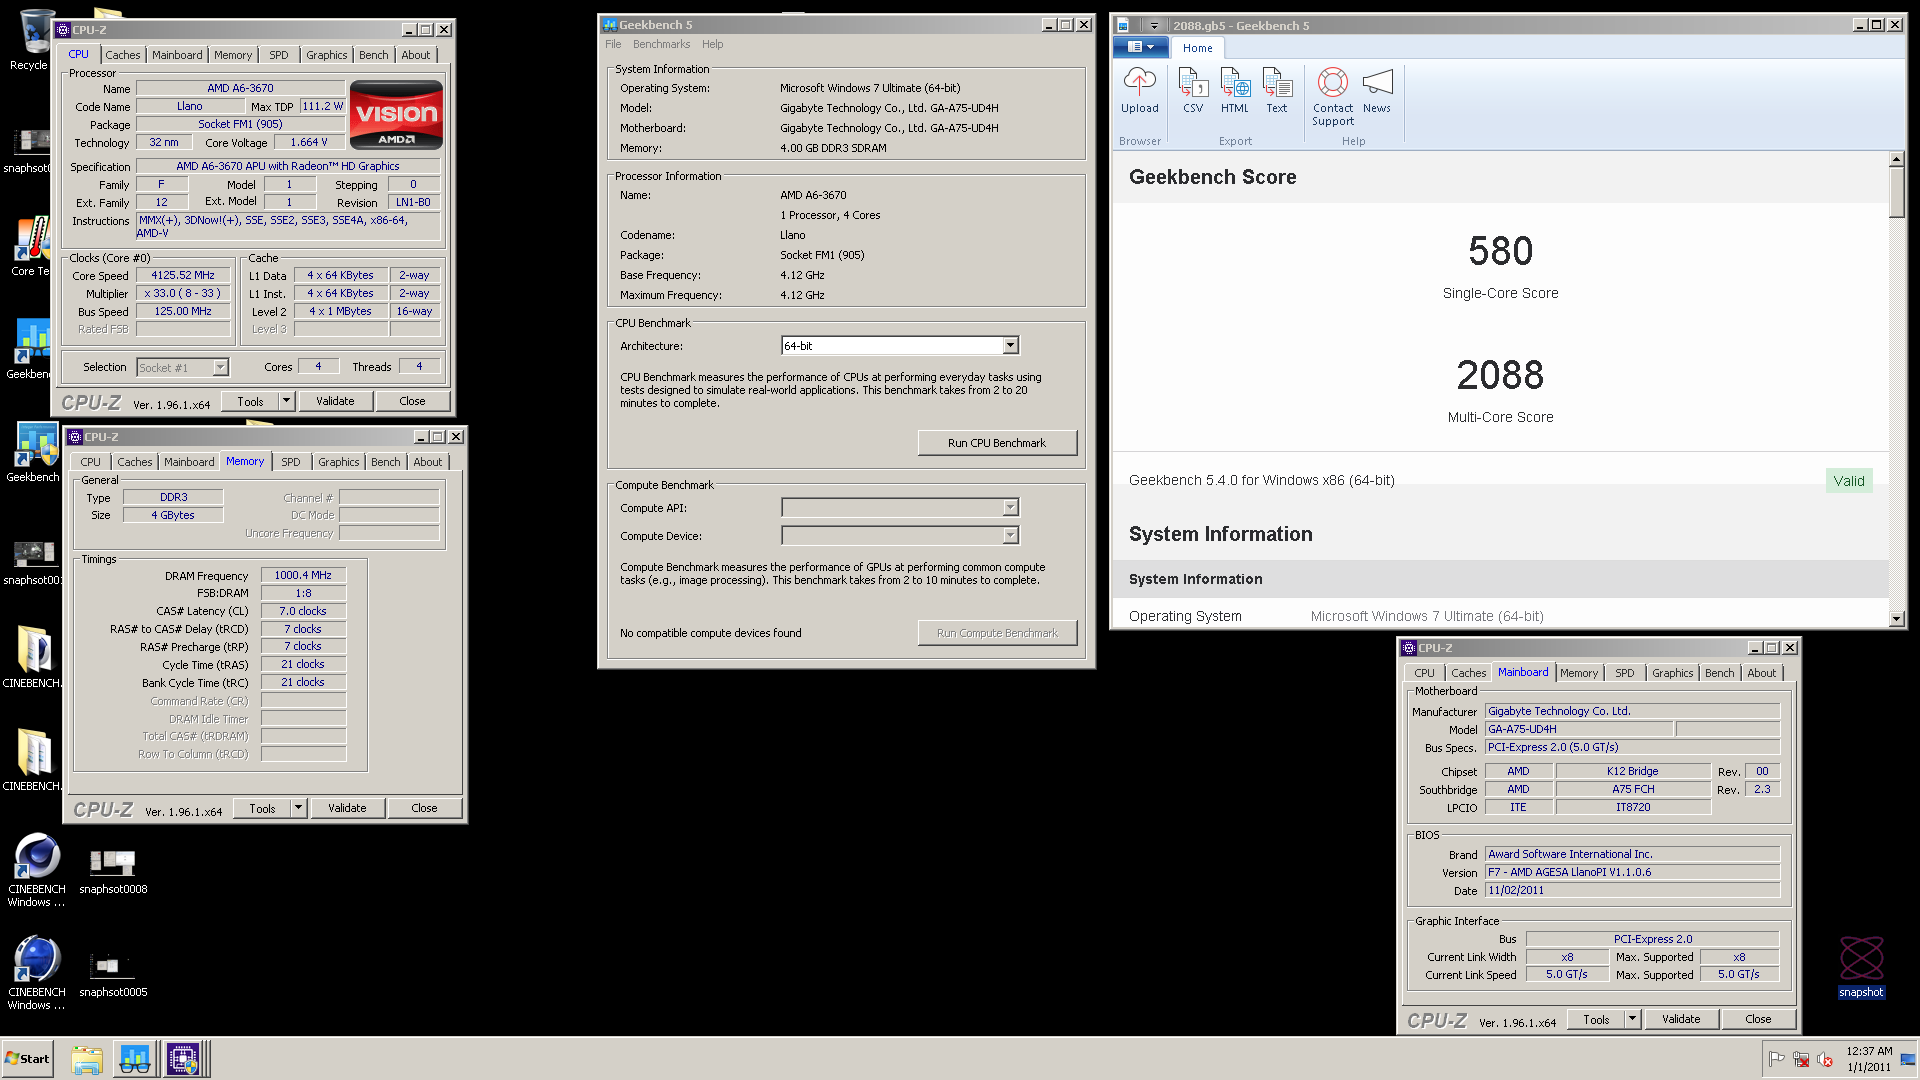The image size is (1920, 1080).
Task: Click the volume tray icon
Action: click(1824, 1059)
